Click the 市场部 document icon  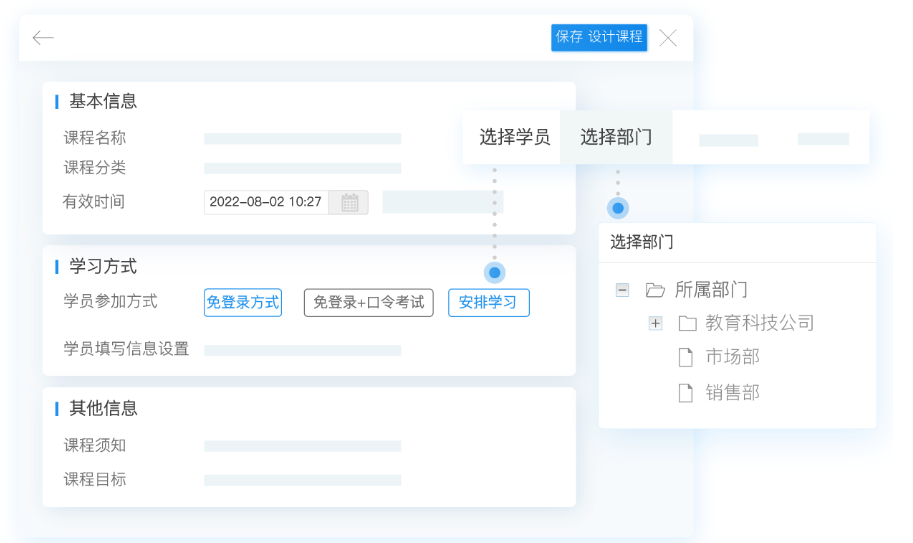click(x=686, y=357)
